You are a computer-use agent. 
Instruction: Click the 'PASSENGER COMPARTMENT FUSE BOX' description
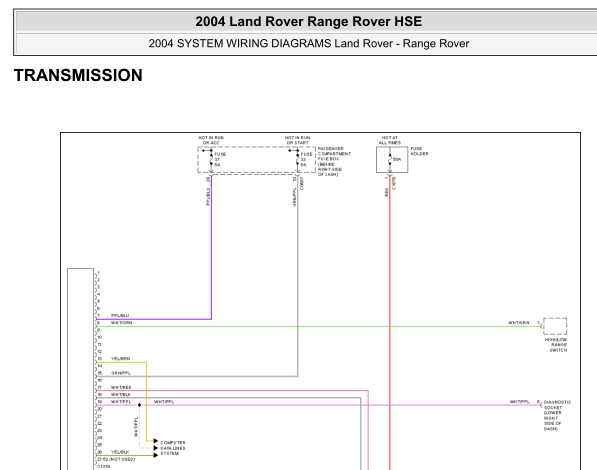(x=334, y=161)
